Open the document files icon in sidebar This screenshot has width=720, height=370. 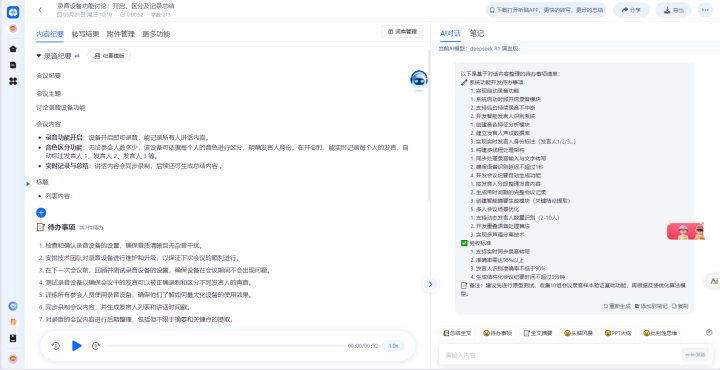(x=13, y=65)
